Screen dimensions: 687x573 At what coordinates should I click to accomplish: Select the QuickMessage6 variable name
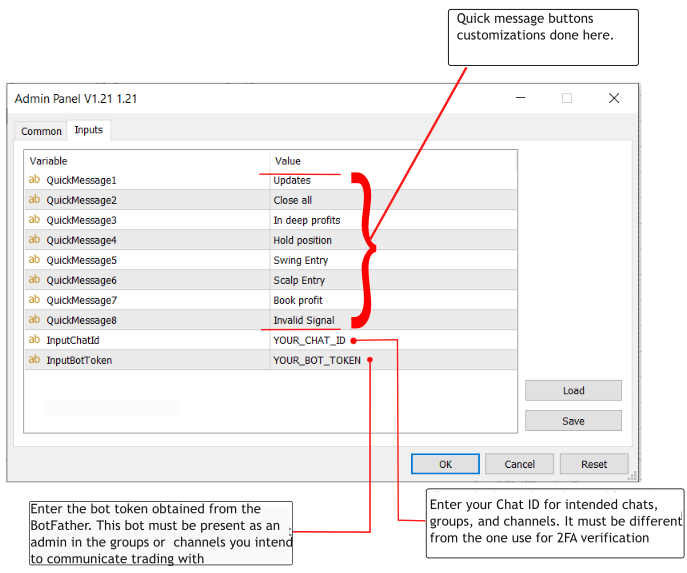coord(81,280)
